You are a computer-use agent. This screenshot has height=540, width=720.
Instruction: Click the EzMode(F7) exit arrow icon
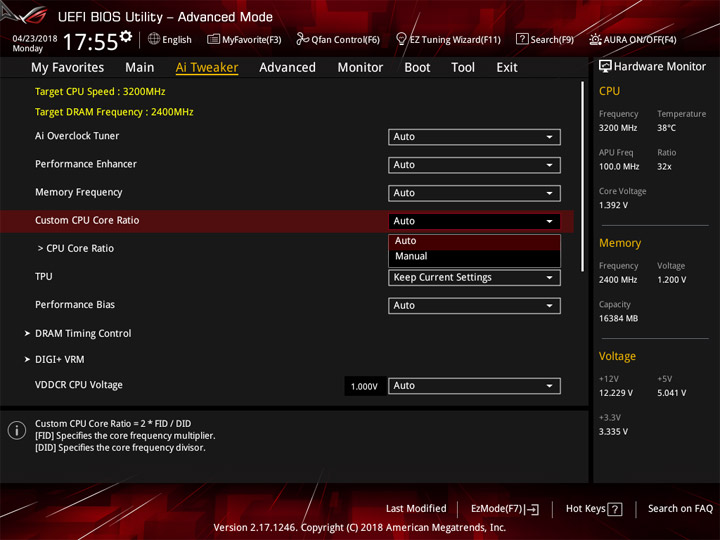(532, 509)
